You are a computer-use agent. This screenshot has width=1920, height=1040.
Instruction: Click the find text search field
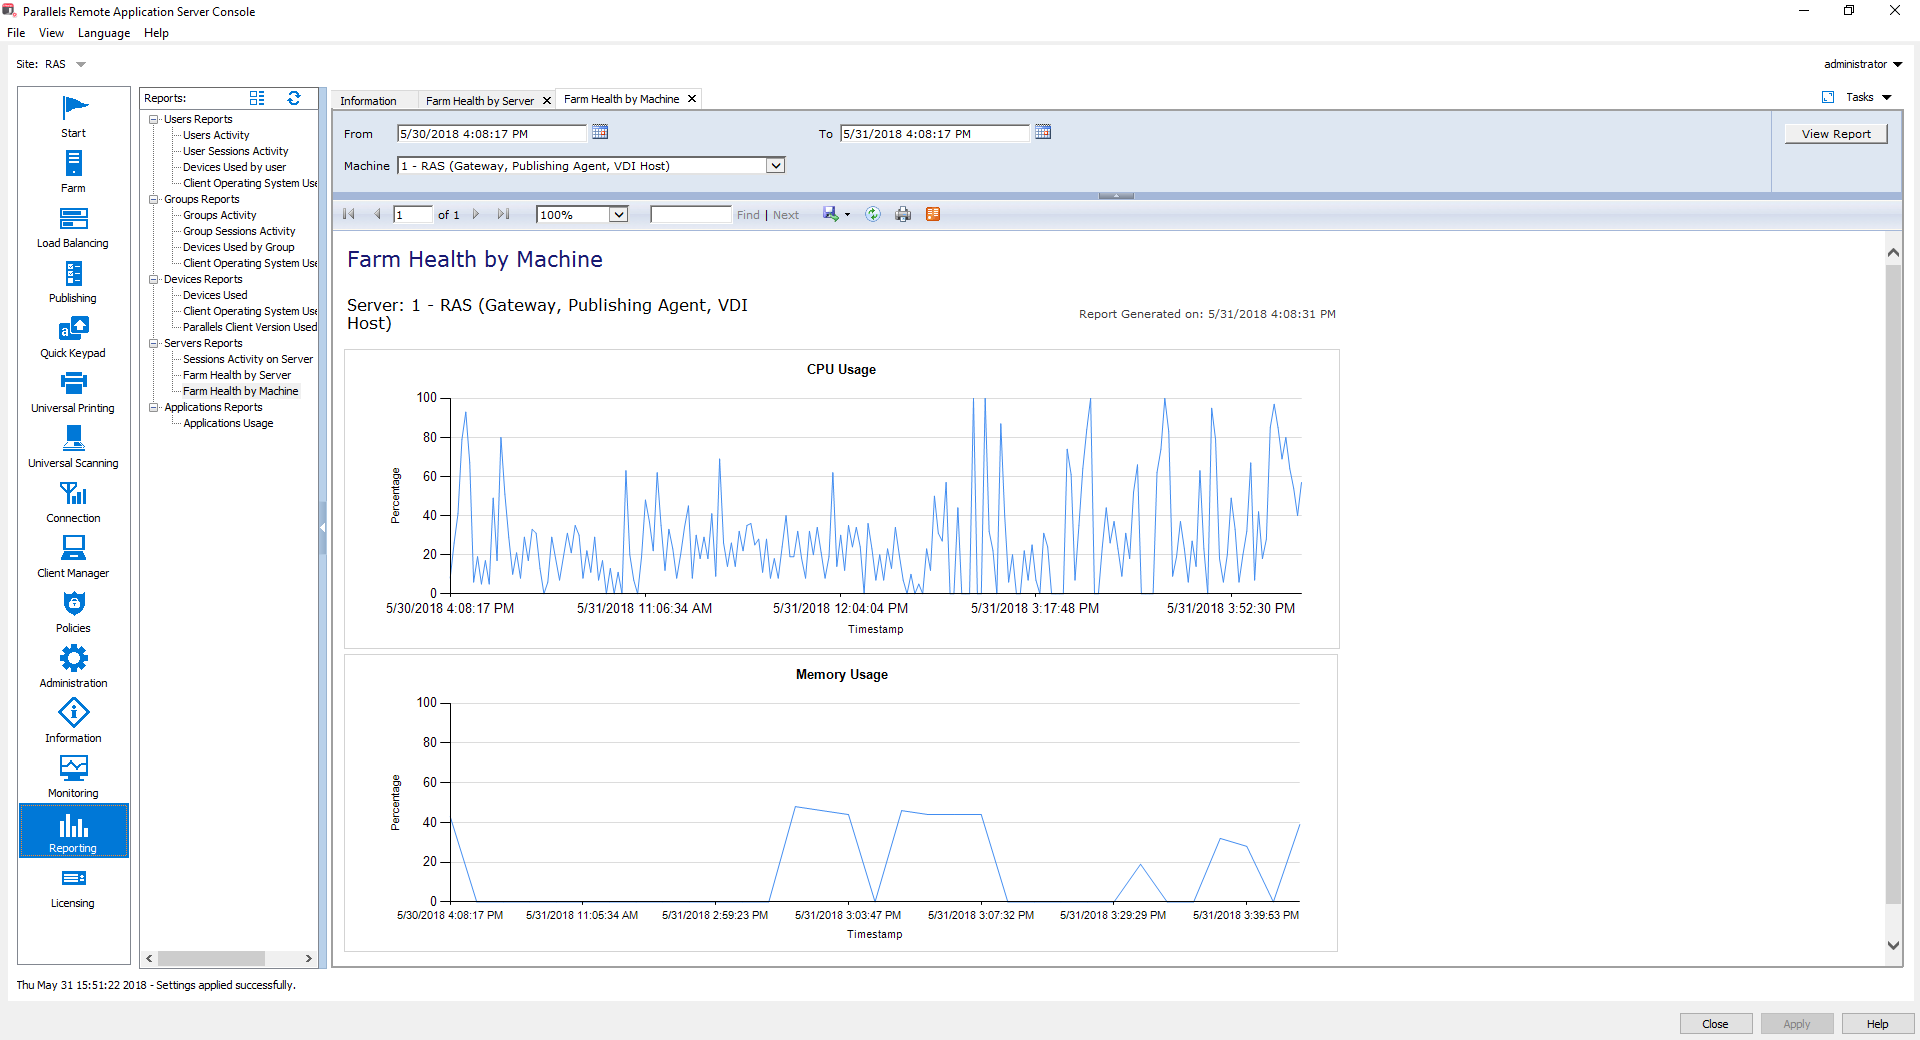[691, 214]
